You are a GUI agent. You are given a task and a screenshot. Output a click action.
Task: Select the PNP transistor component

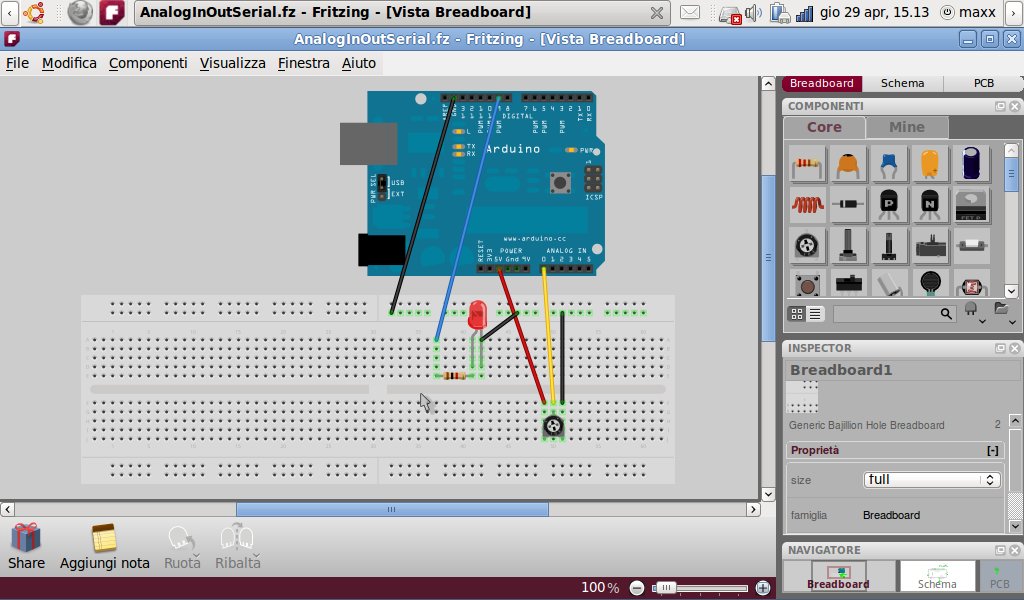click(889, 205)
